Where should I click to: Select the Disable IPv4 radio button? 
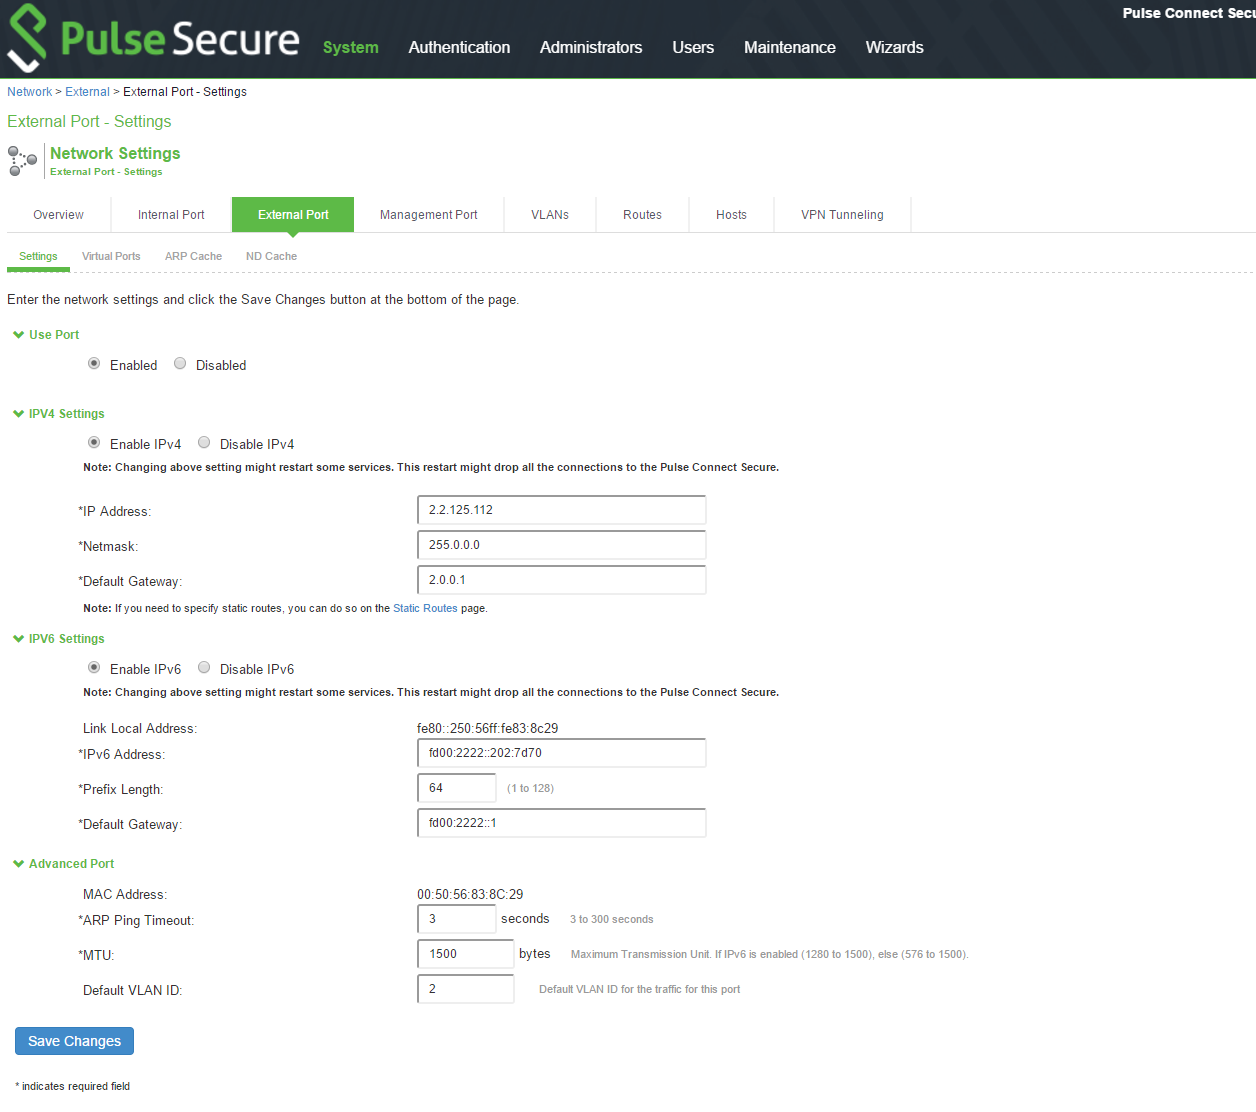pos(204,443)
